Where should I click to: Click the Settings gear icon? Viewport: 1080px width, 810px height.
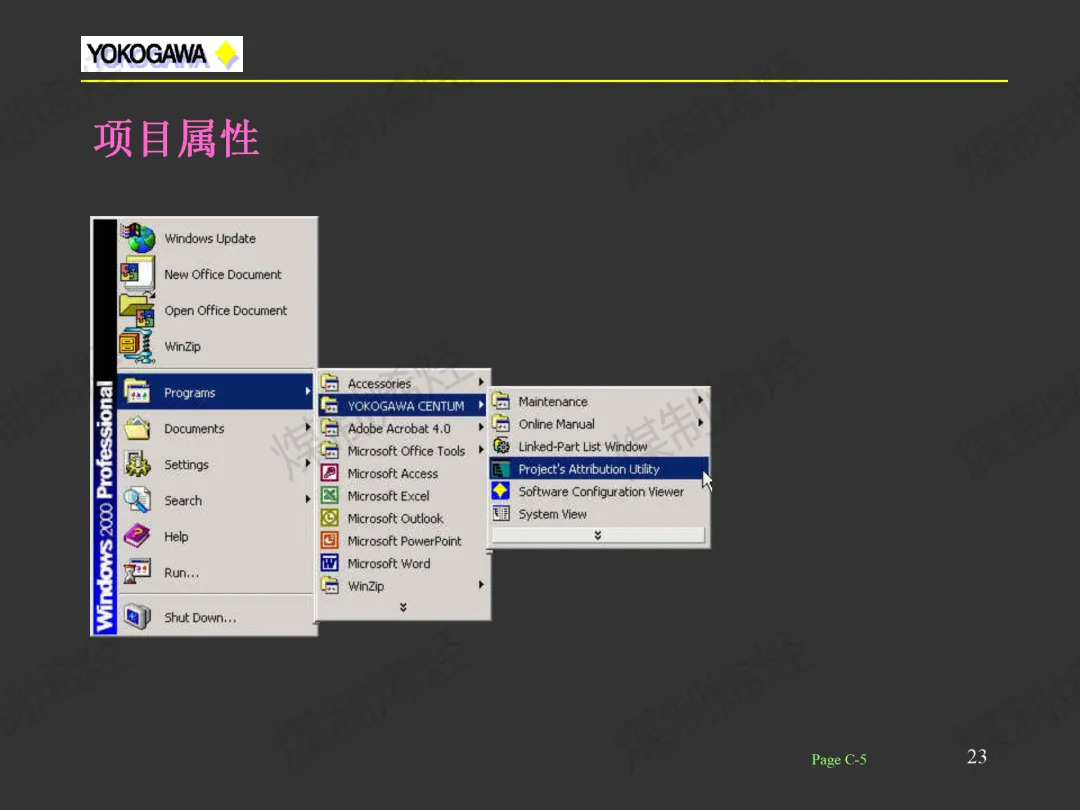pos(137,464)
